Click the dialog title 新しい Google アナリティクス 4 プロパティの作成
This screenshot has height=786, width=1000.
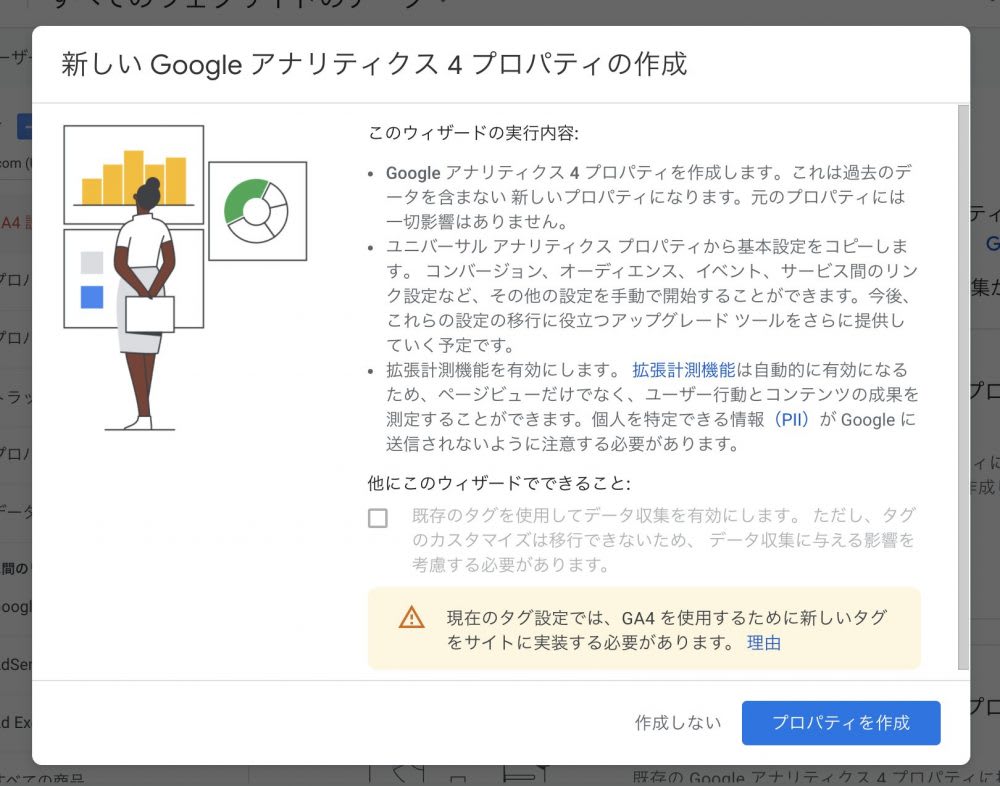(x=370, y=64)
